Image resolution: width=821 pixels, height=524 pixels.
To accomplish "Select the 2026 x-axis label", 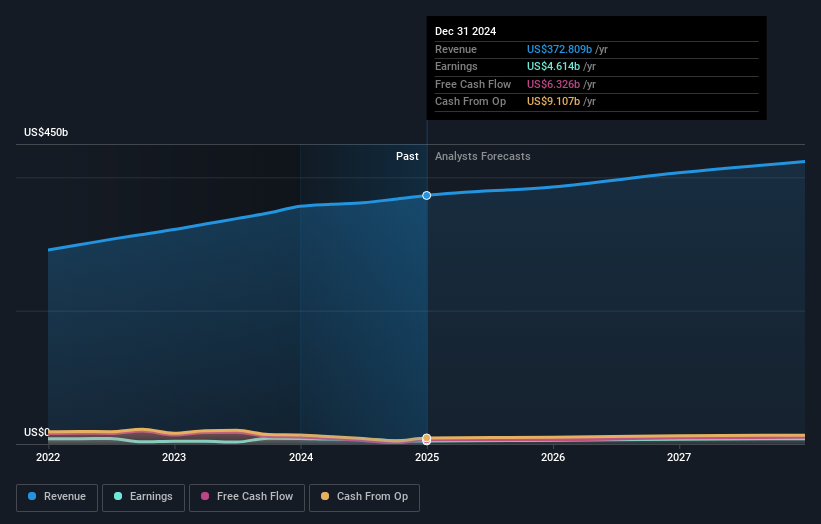I will point(553,457).
